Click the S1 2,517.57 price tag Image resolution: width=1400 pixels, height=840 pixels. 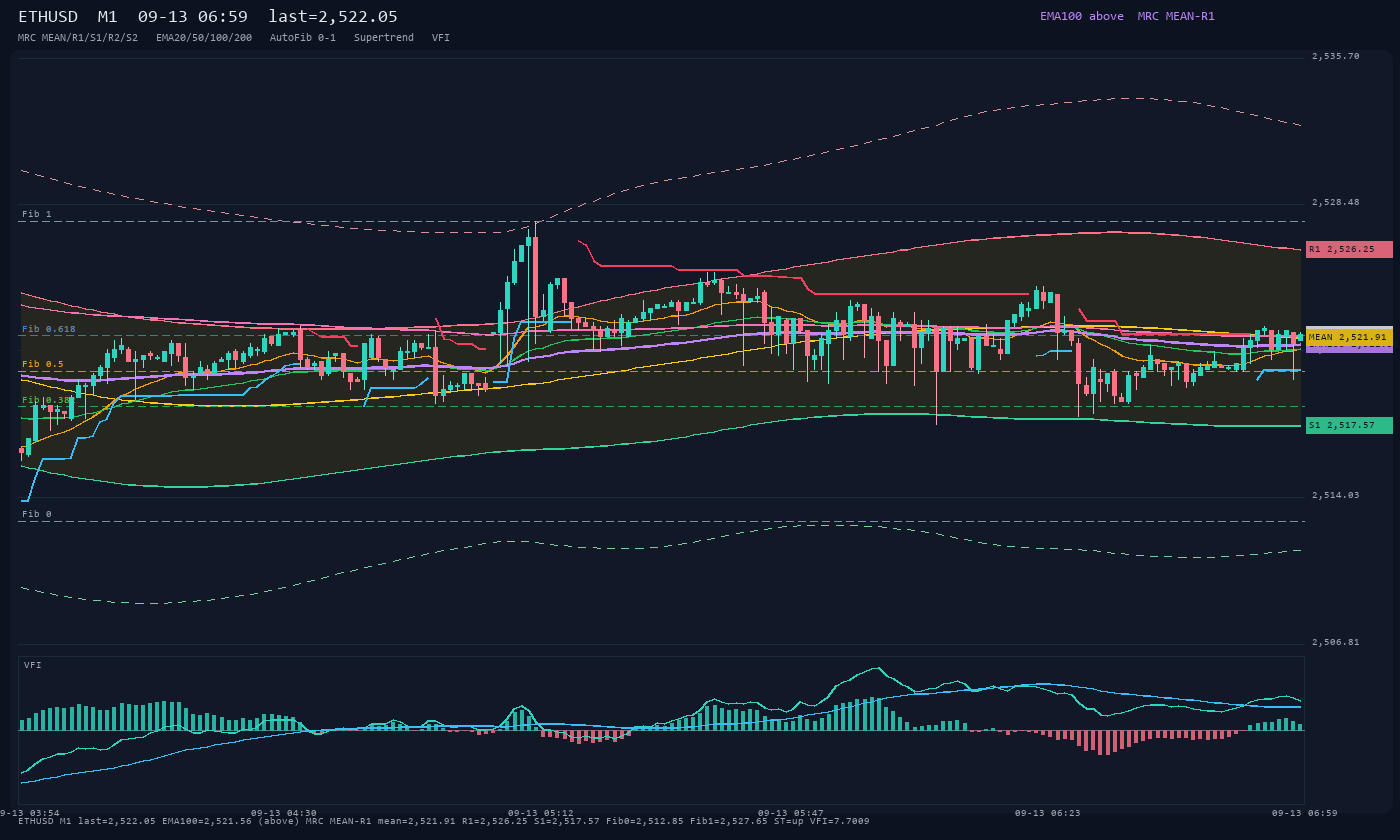1349,425
